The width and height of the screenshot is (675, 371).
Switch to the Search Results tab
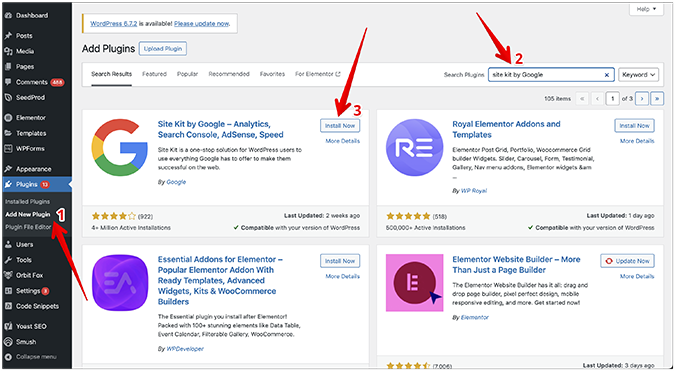111,74
